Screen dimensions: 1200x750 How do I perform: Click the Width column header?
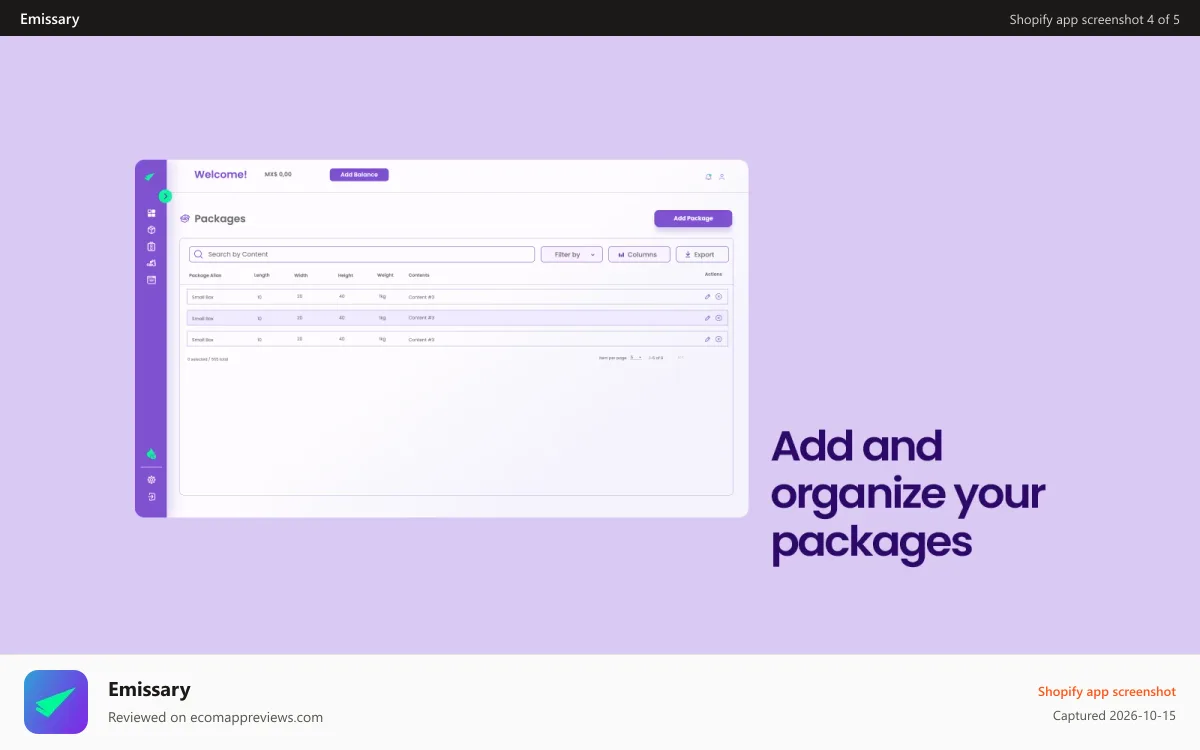point(301,275)
